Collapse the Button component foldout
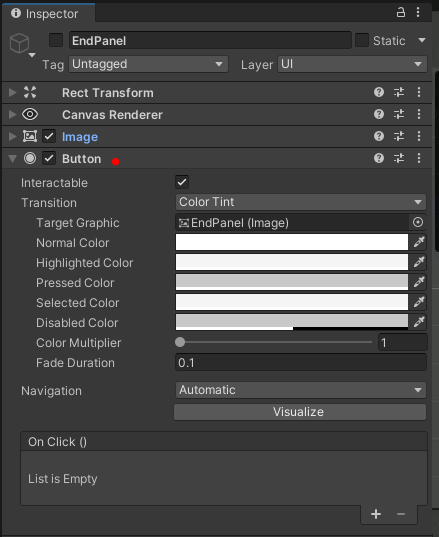439x537 pixels. [x=13, y=159]
